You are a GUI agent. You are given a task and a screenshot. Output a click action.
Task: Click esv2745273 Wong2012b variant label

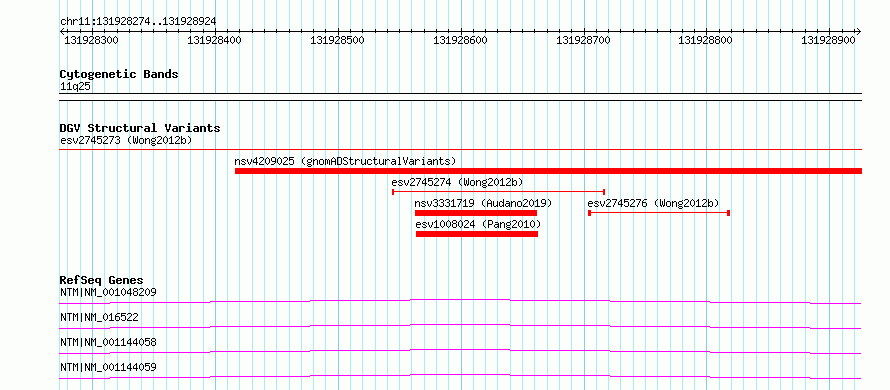point(125,140)
